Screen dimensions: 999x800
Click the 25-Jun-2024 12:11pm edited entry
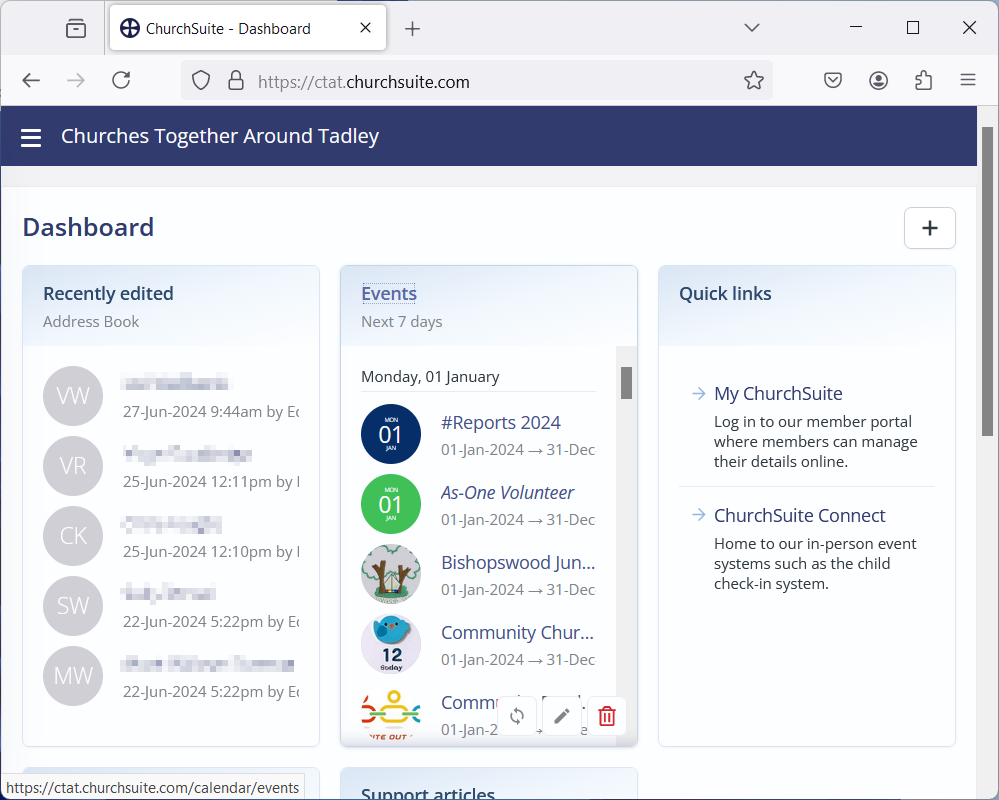[210, 482]
